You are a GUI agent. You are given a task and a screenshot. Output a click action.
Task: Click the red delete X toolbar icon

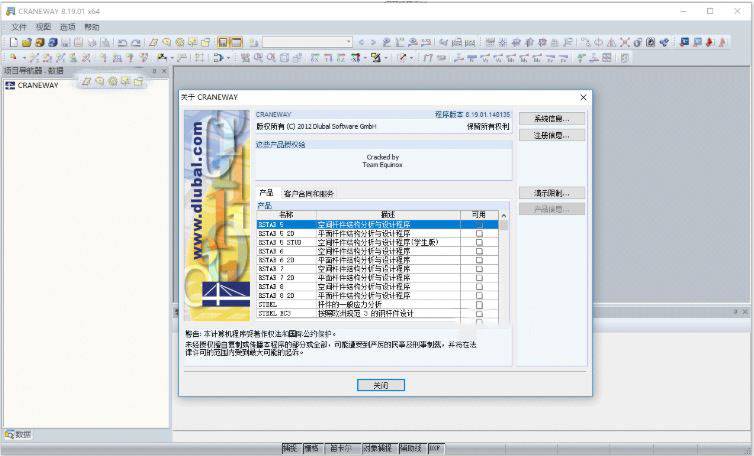tap(623, 43)
